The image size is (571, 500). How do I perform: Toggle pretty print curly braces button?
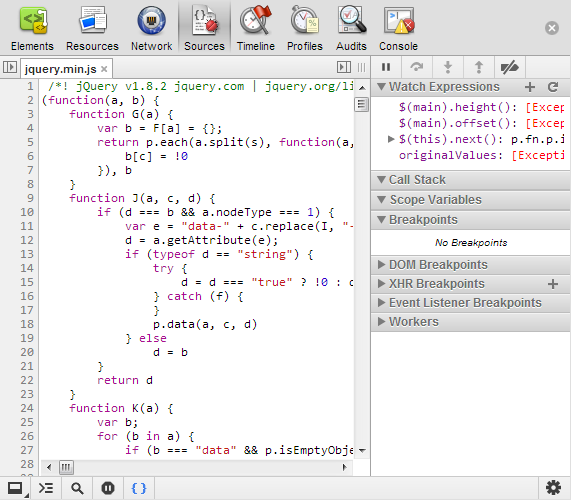point(139,488)
